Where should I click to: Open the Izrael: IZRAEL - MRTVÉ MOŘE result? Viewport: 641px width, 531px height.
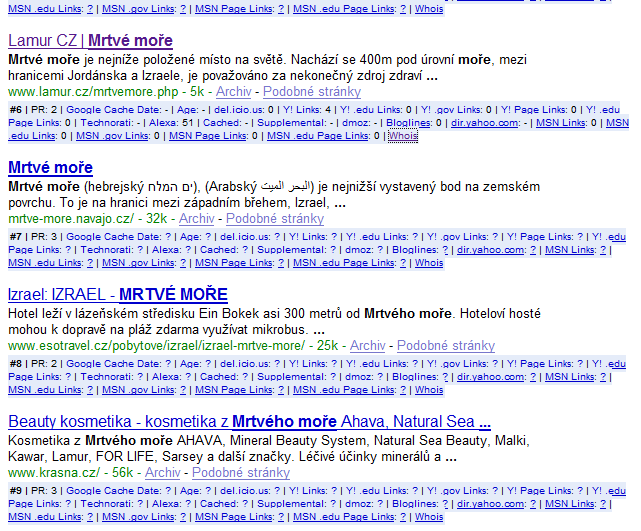(118, 295)
